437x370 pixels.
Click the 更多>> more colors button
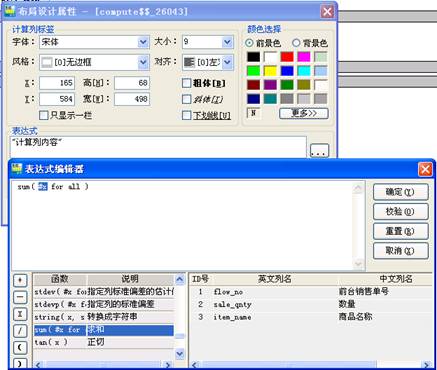pyautogui.click(x=304, y=113)
